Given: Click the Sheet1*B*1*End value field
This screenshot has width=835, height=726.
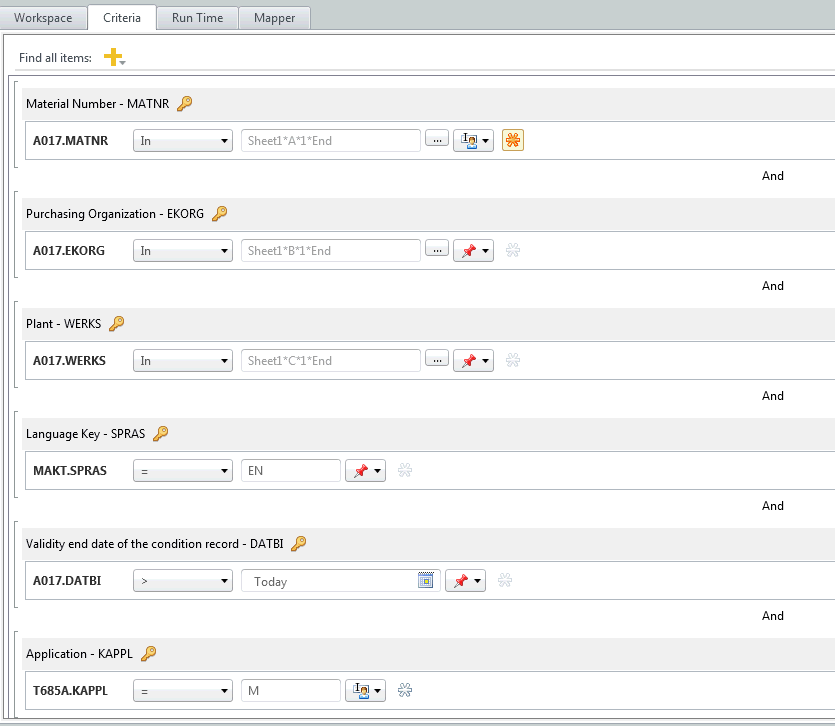Looking at the screenshot, I should click(x=331, y=250).
